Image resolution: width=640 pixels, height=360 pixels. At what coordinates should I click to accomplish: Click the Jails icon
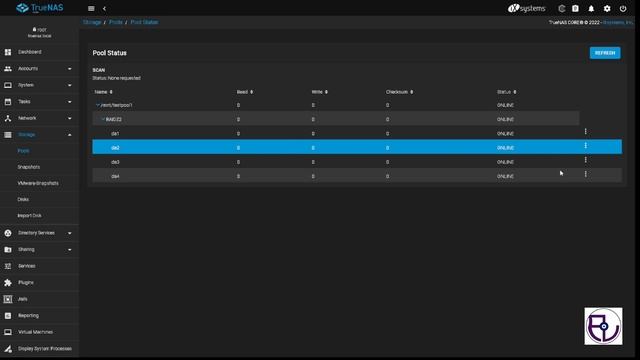point(8,299)
